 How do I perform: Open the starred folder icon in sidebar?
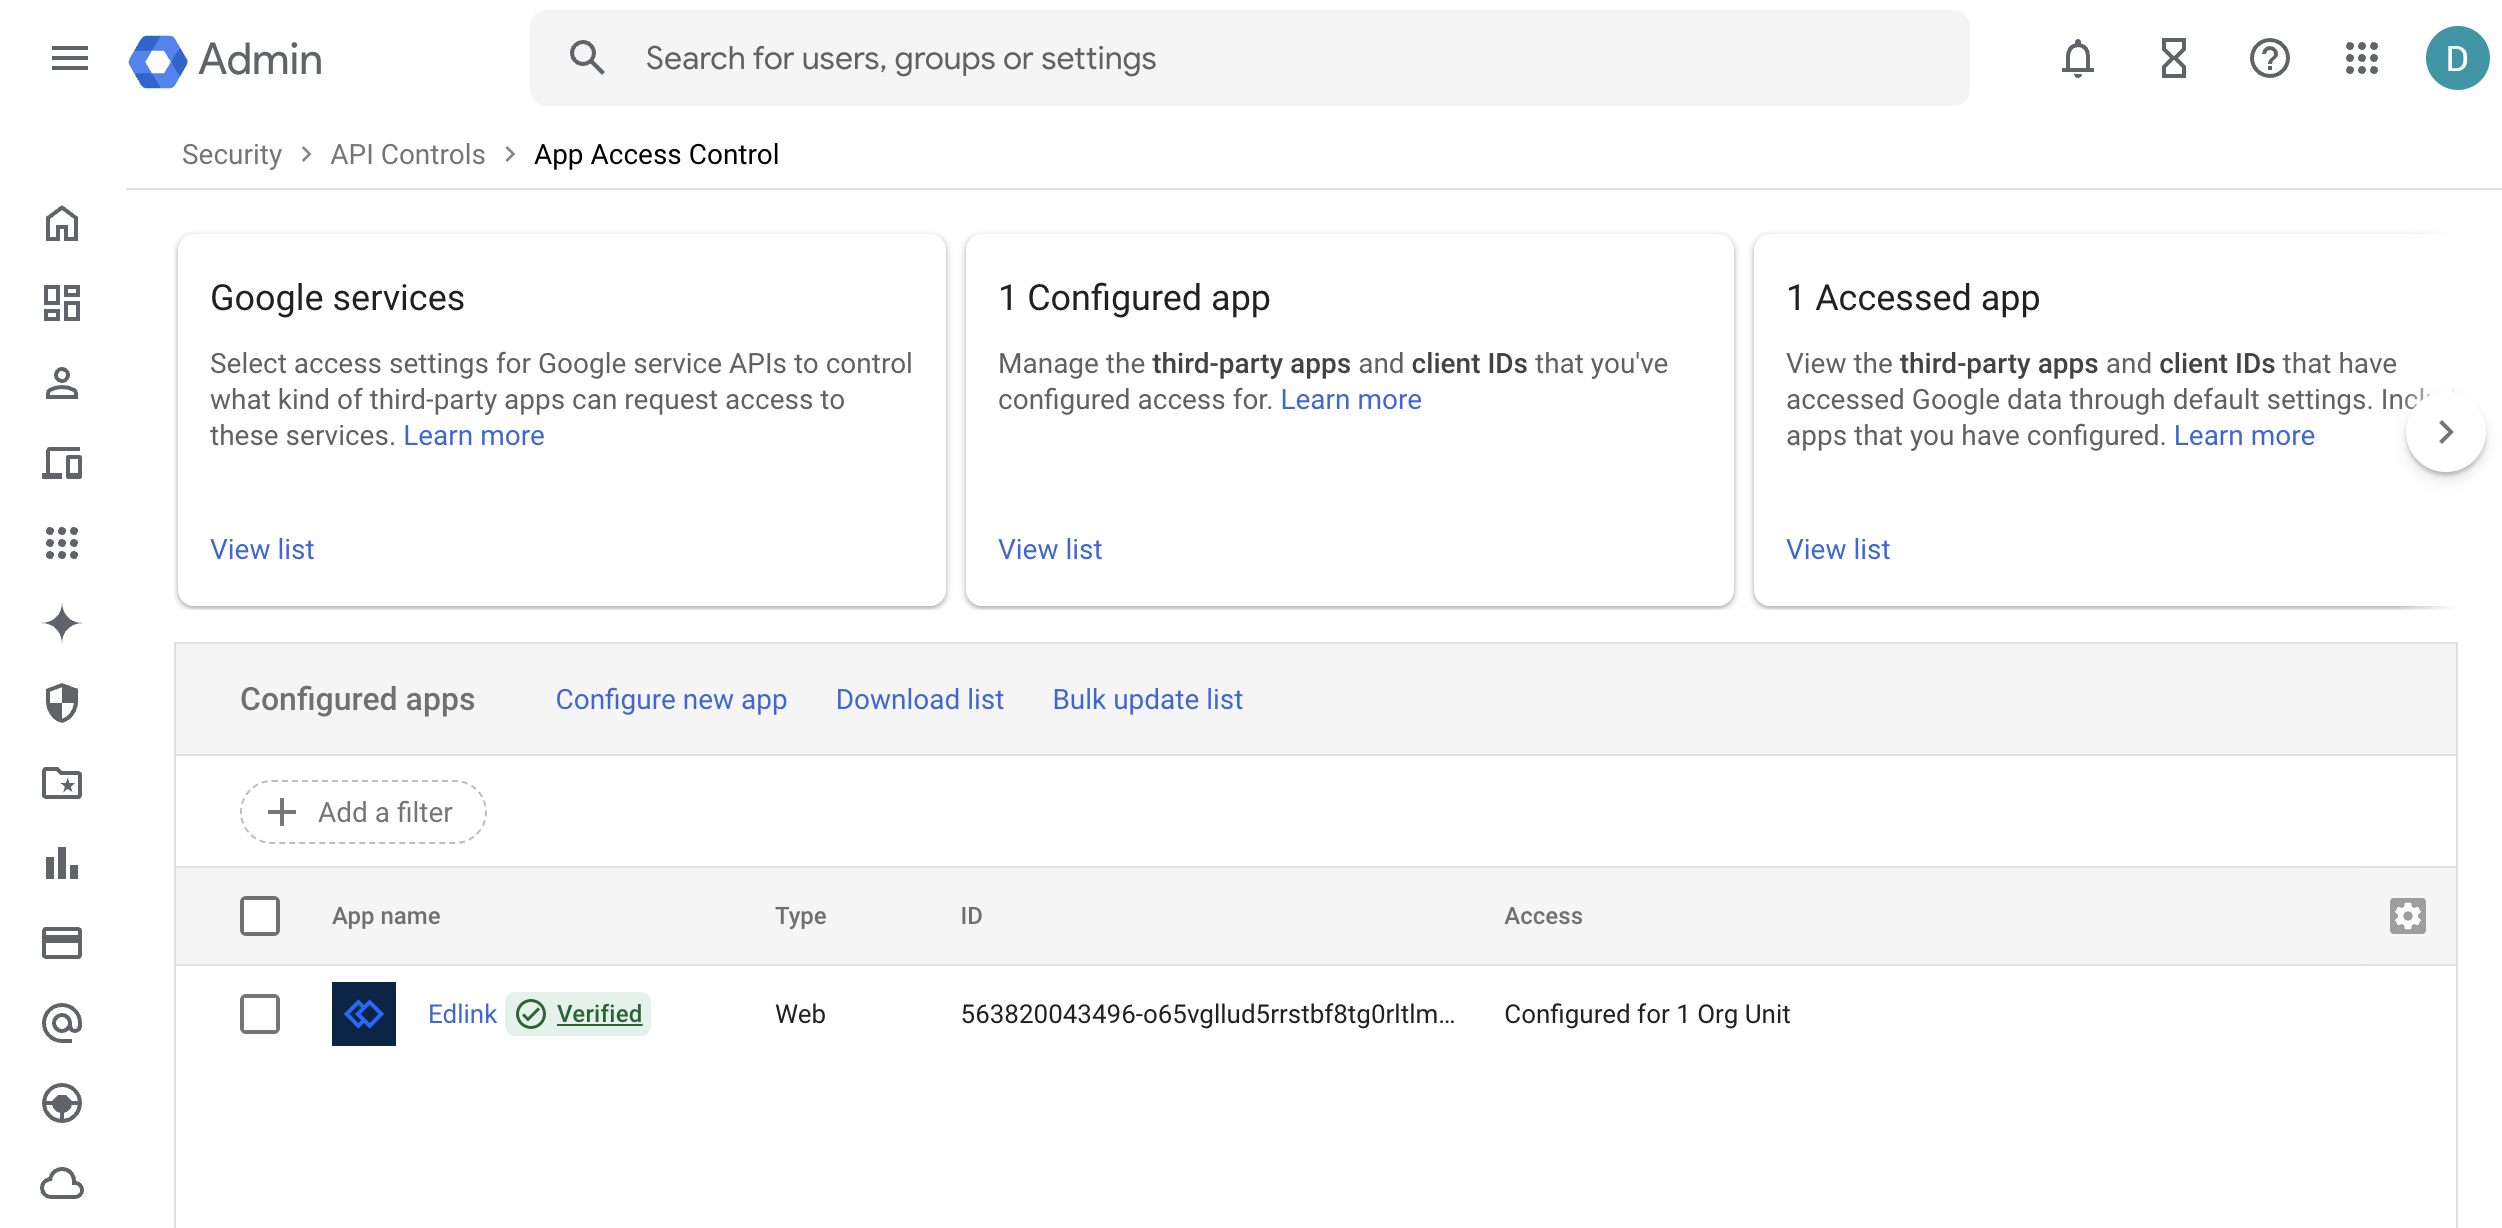62,783
